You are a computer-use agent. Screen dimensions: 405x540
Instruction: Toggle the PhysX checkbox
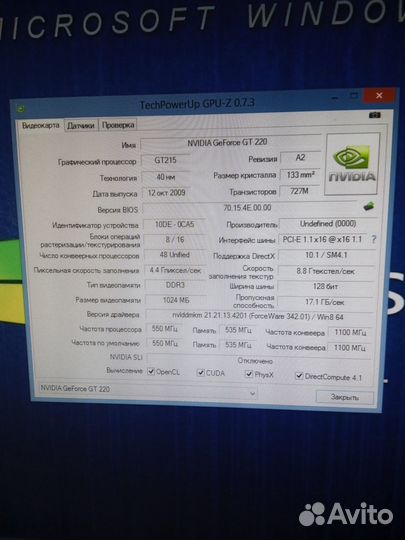pyautogui.click(x=249, y=374)
